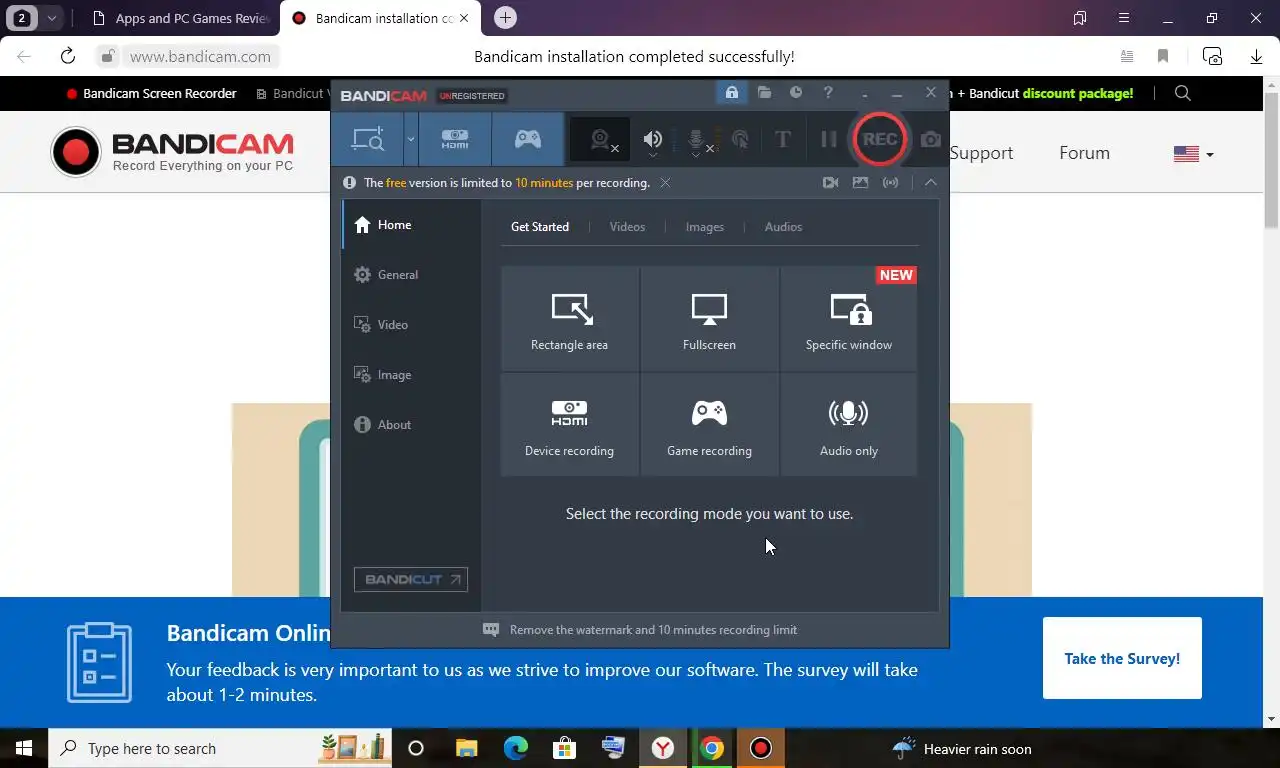Switch to the Images tab
Screen dimensions: 1280x768
click(704, 227)
